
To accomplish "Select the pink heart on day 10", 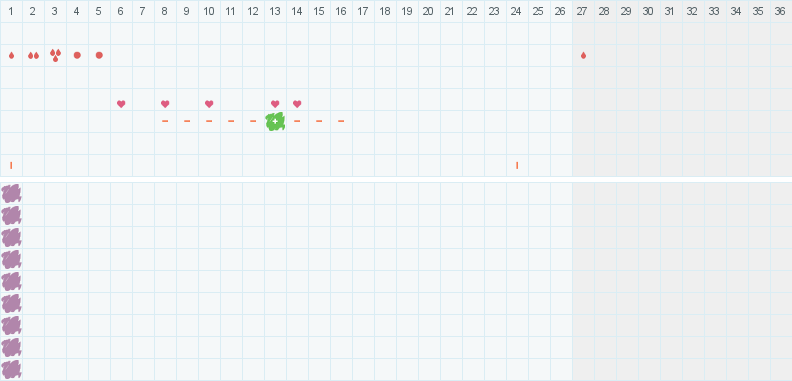I will coord(209,104).
